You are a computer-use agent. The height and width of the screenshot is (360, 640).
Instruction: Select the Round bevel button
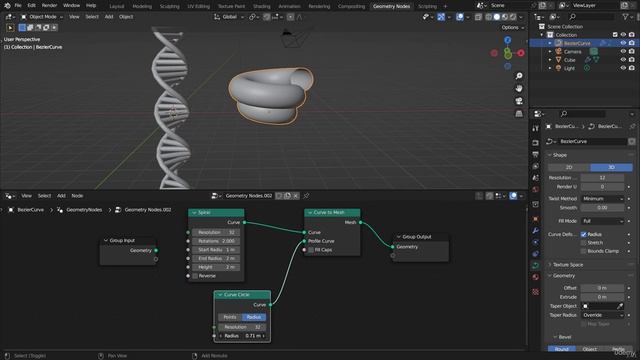pos(562,349)
